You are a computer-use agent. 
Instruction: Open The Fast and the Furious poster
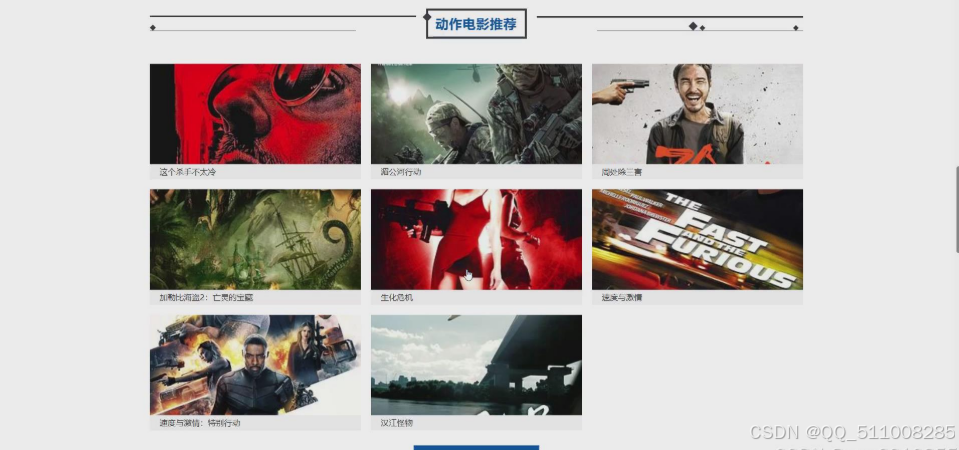tap(697, 239)
